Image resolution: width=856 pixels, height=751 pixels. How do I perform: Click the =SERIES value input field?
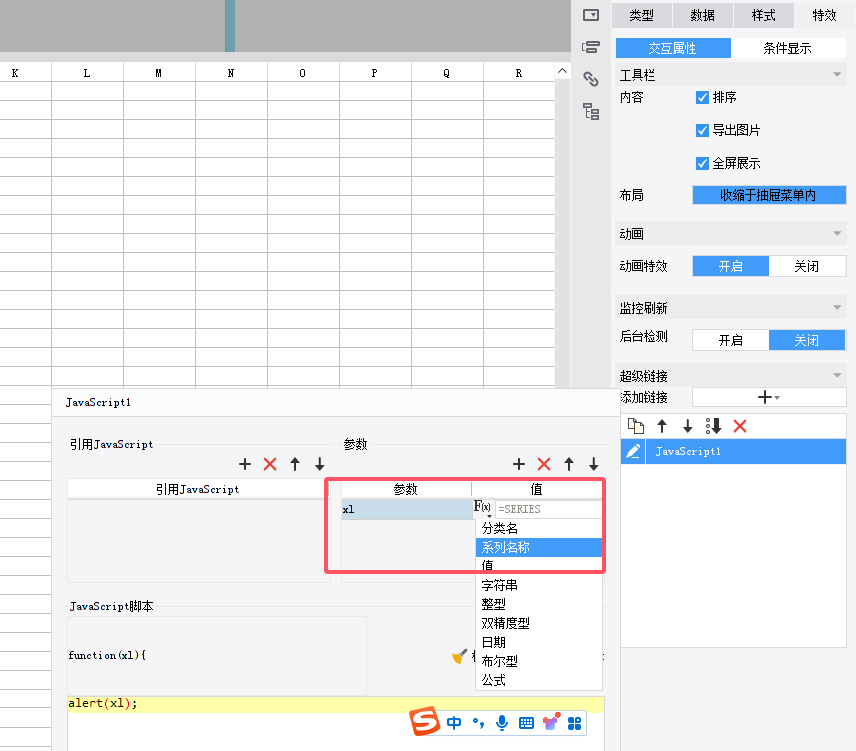(x=548, y=509)
